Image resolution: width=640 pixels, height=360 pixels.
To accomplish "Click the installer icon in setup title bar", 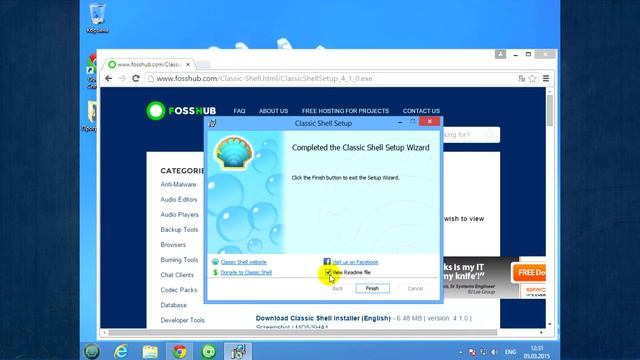I will tap(213, 123).
